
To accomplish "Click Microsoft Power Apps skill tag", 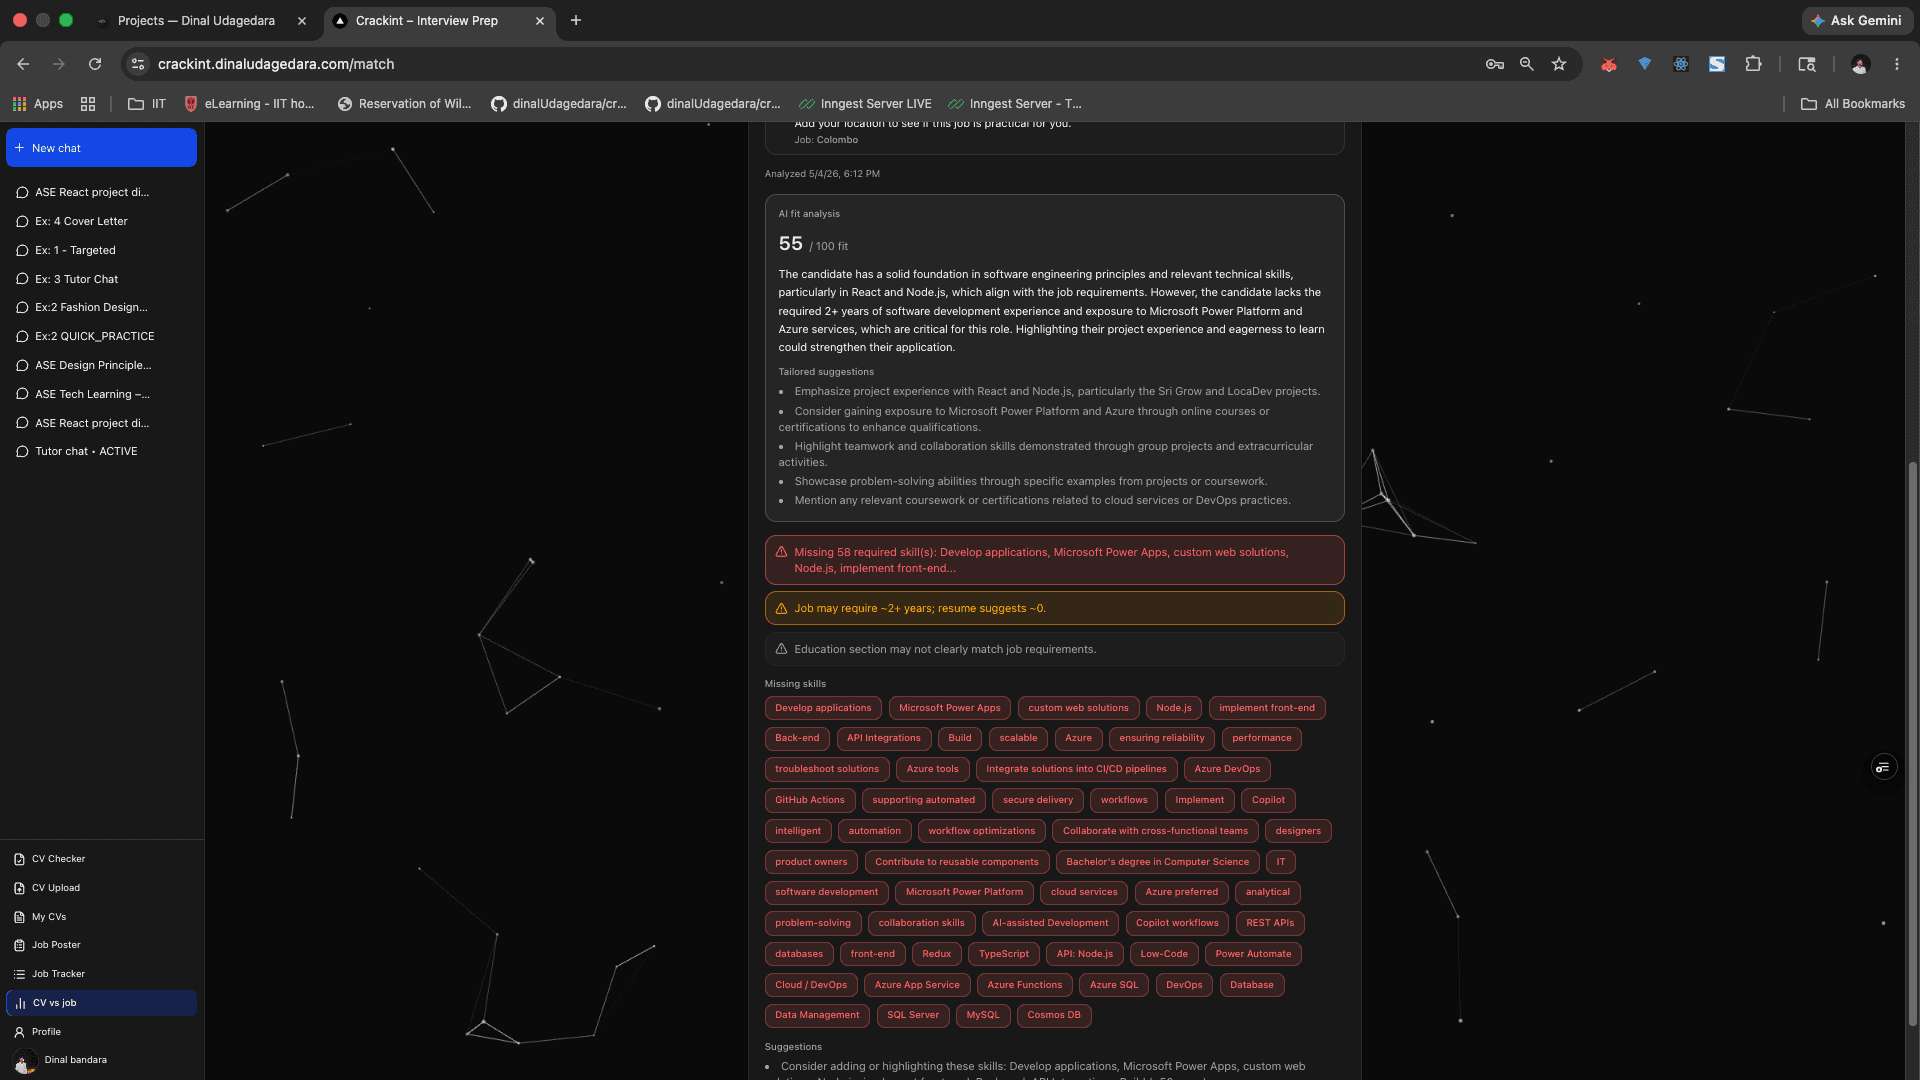I will [949, 708].
